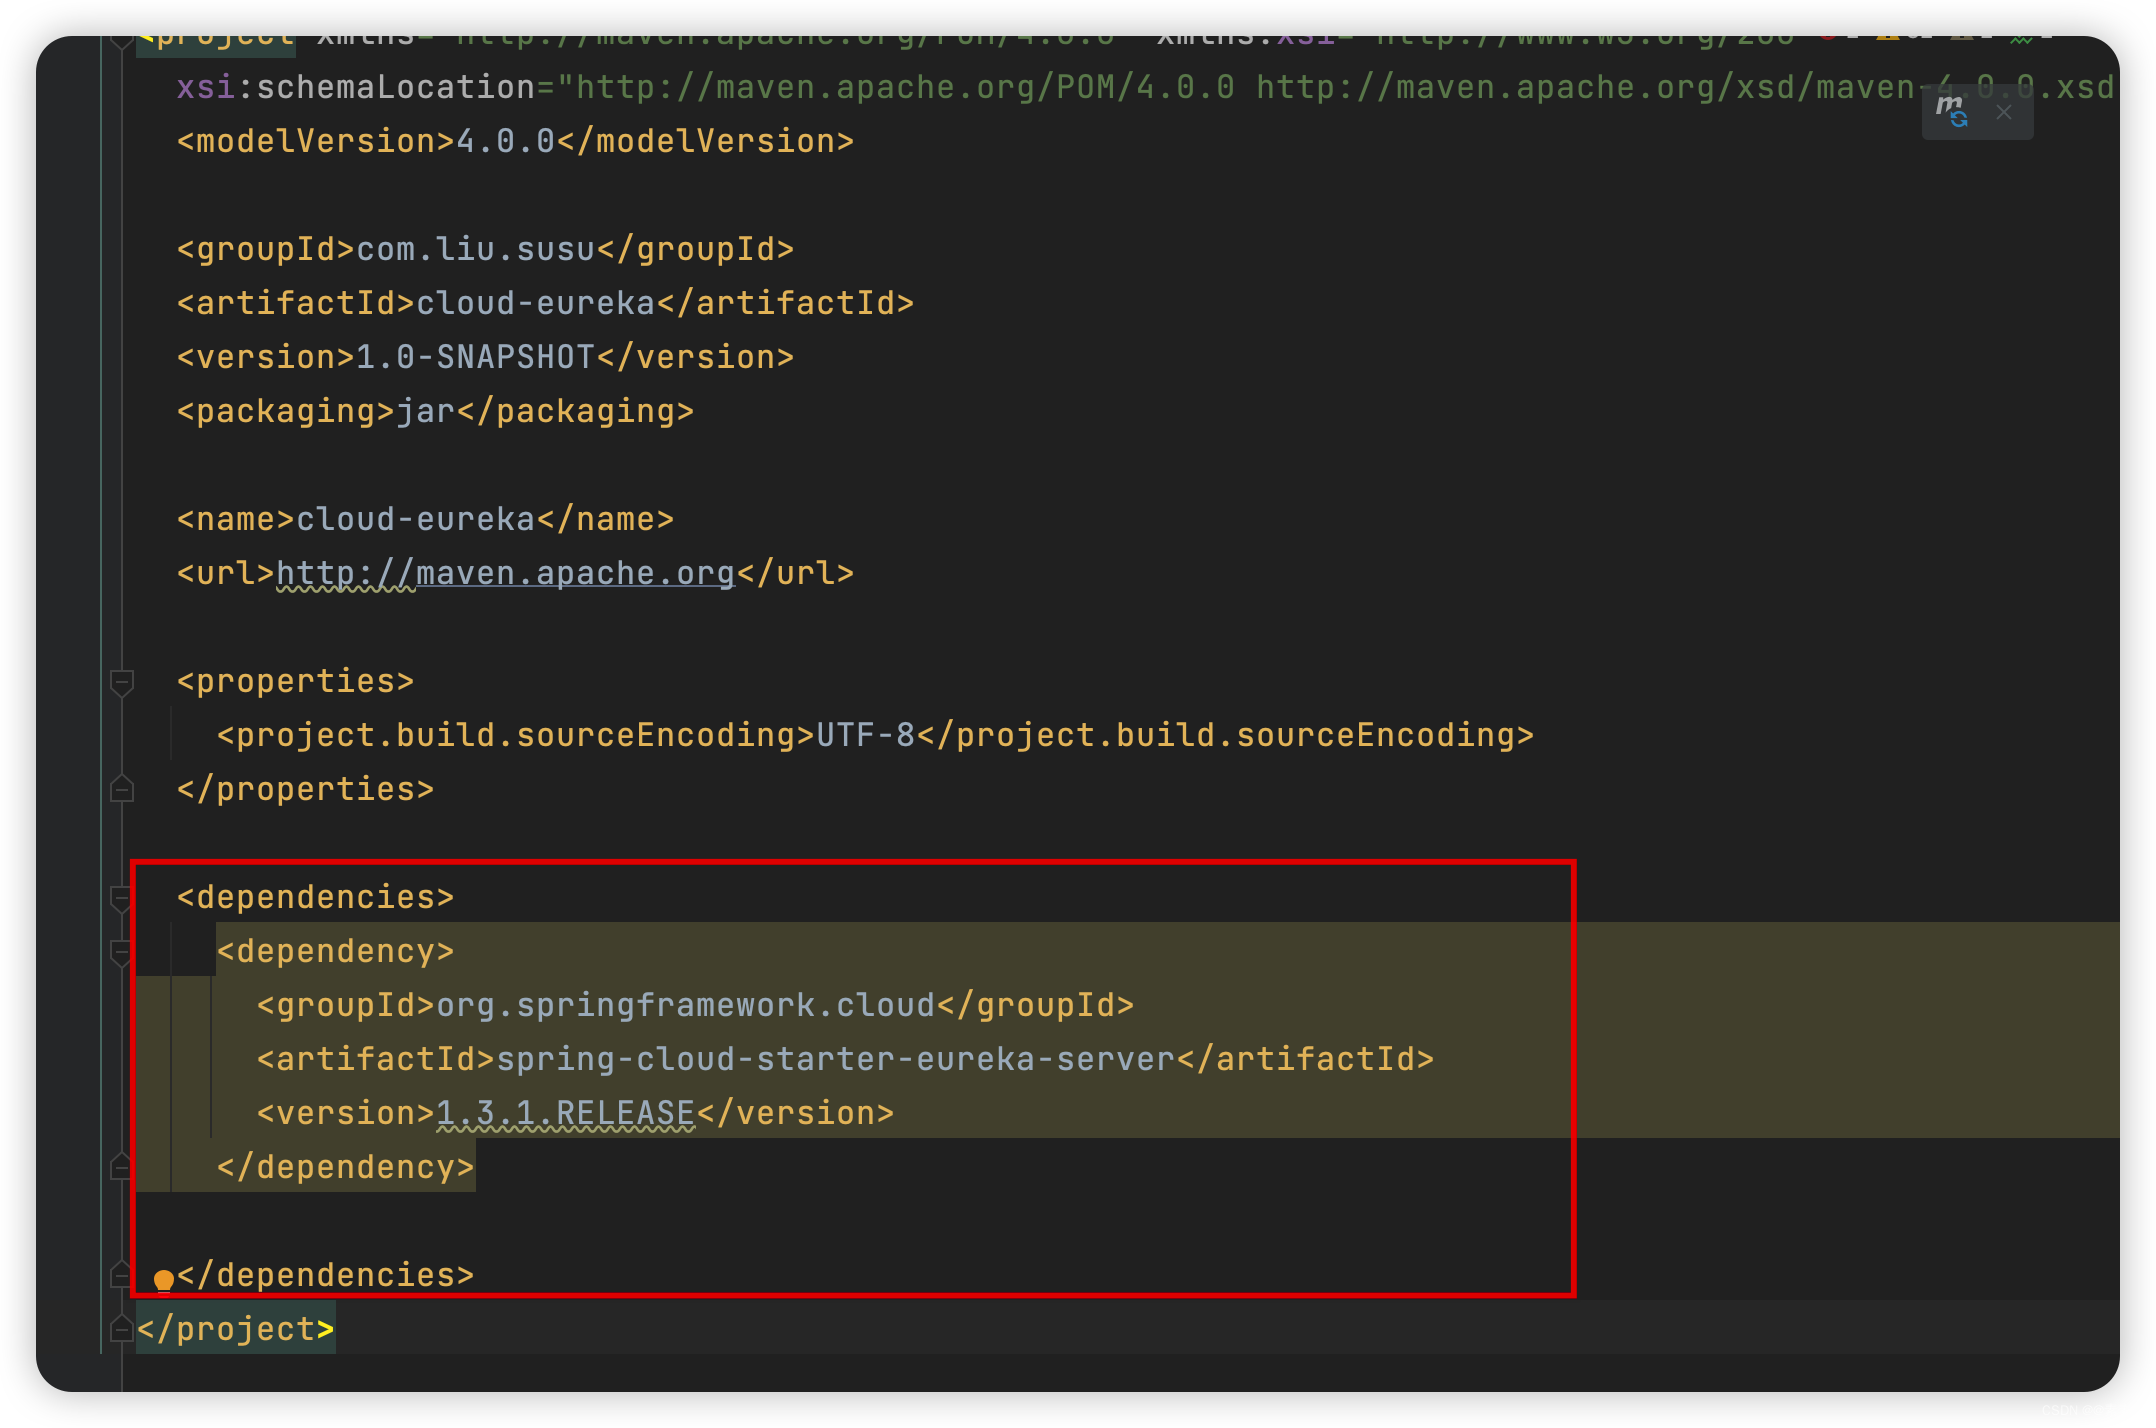This screenshot has width=2156, height=1428.
Task: Click the UTF-8 sourceEncoding value
Action: tap(866, 735)
